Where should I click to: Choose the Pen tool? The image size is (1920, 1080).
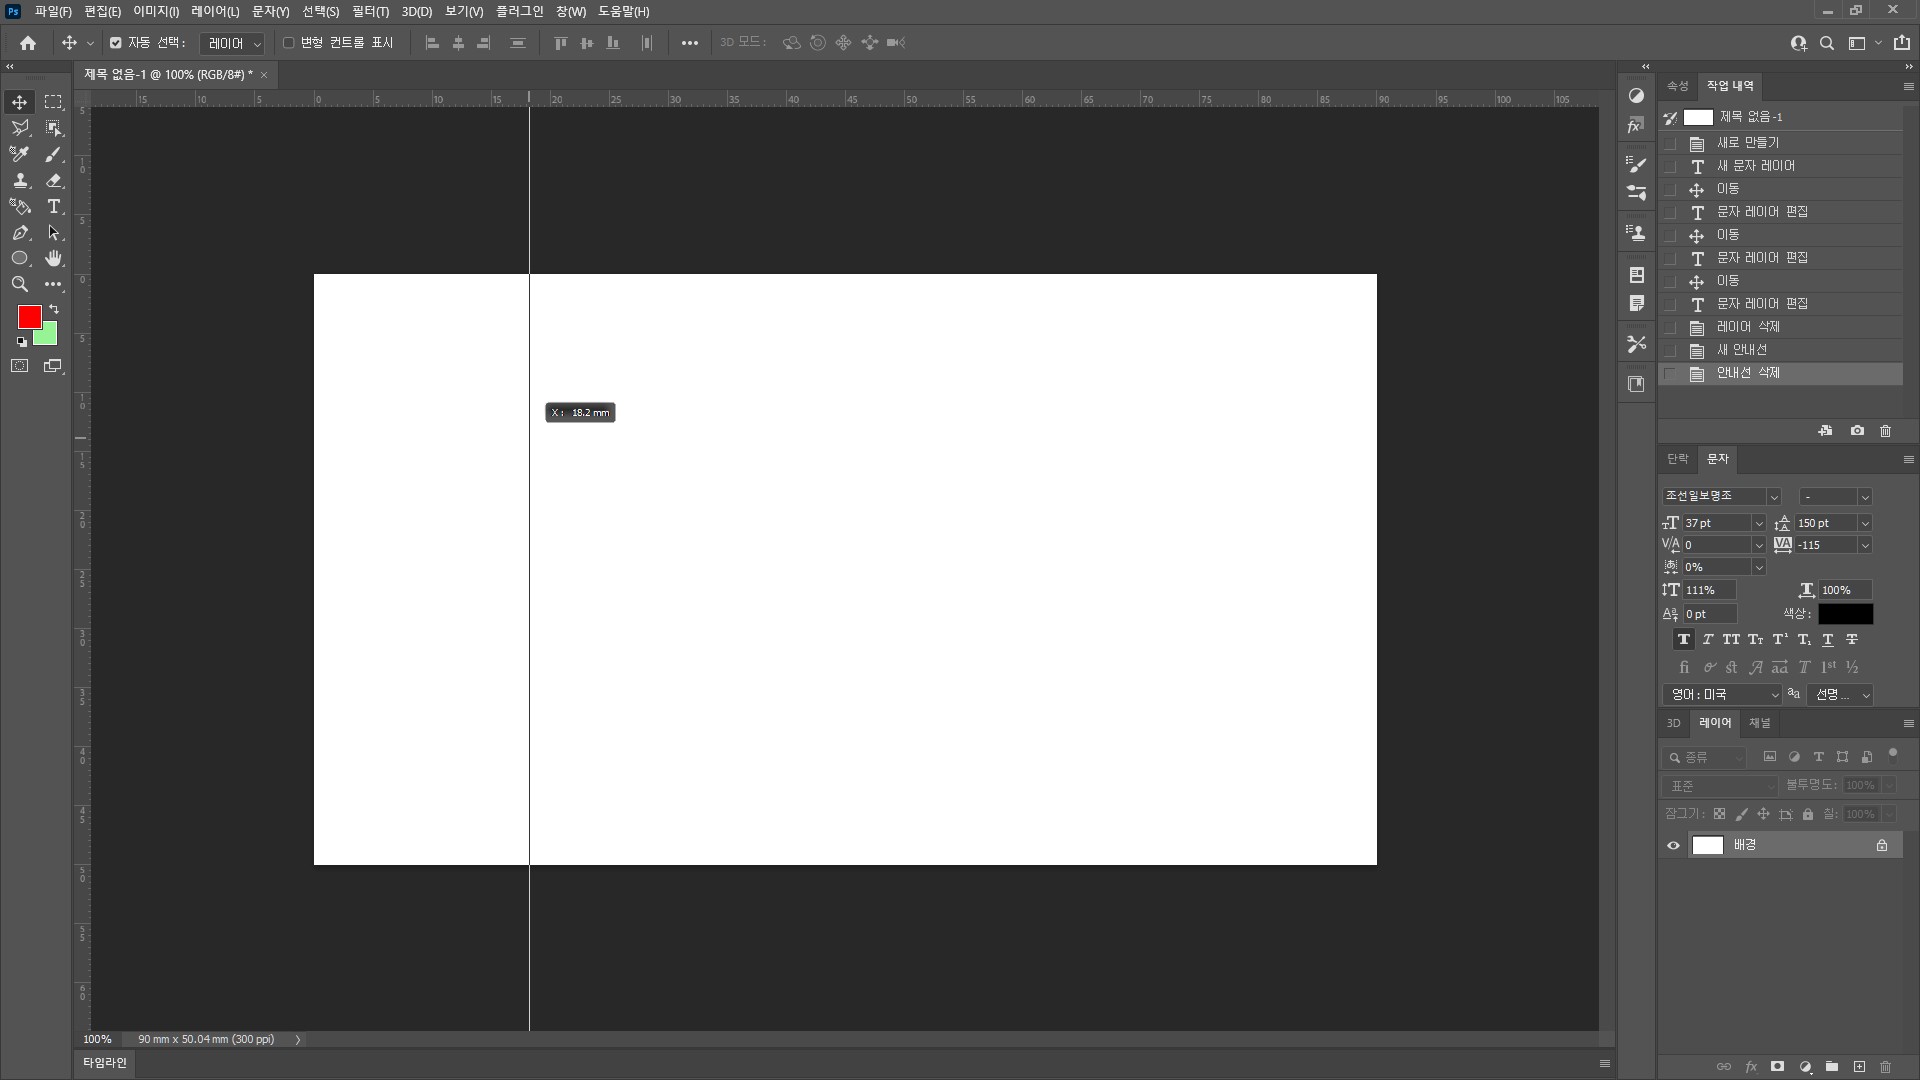click(x=19, y=233)
